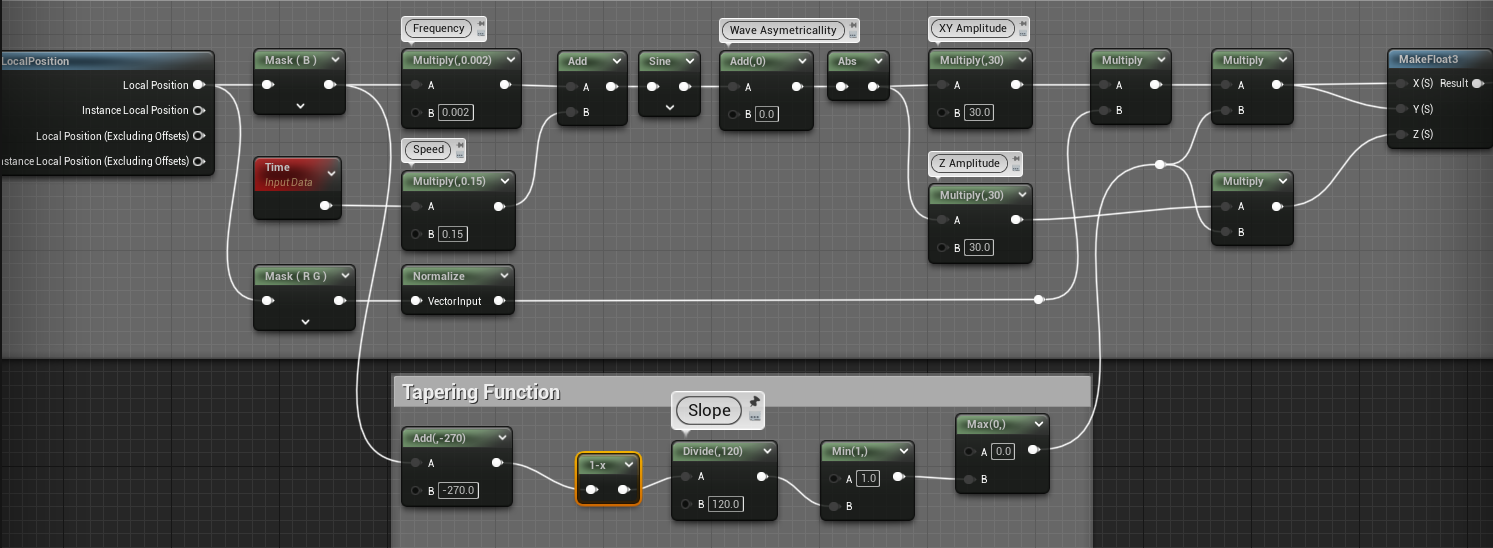Click the Time node output pin
The width and height of the screenshot is (1493, 548).
coord(325,206)
